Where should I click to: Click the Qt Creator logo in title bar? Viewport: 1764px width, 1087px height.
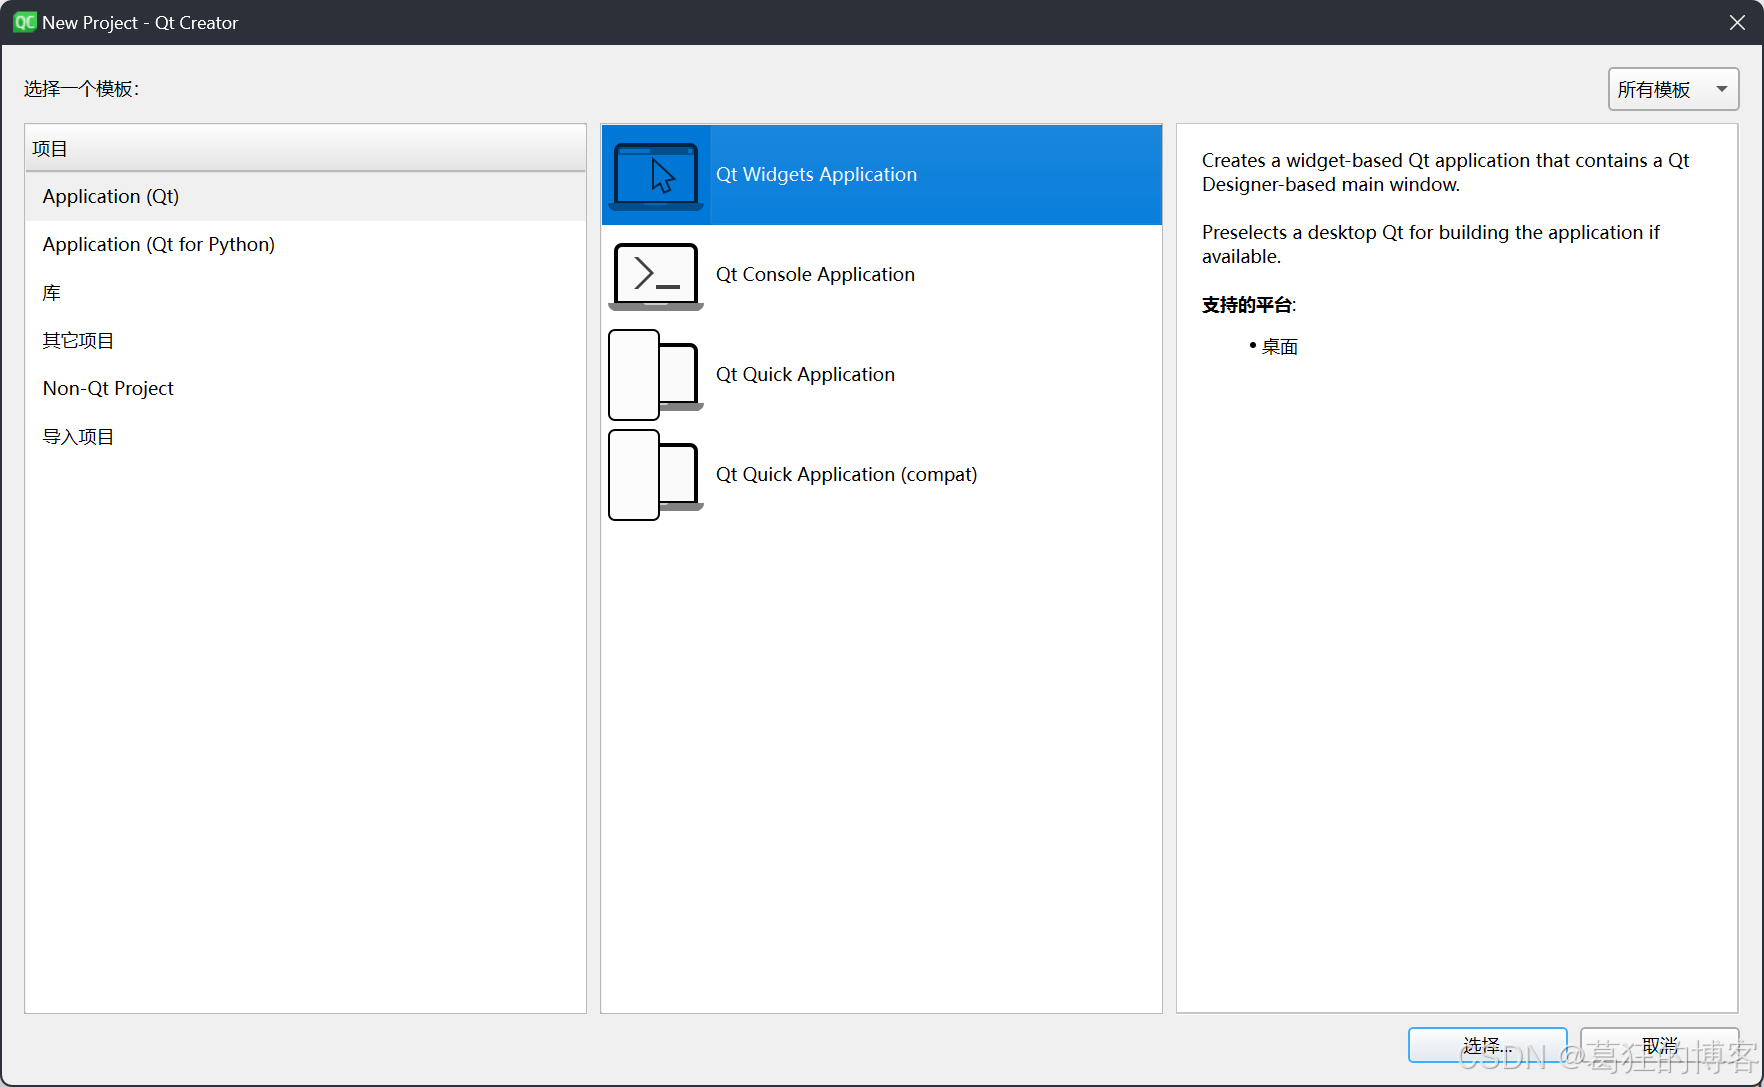(24, 22)
